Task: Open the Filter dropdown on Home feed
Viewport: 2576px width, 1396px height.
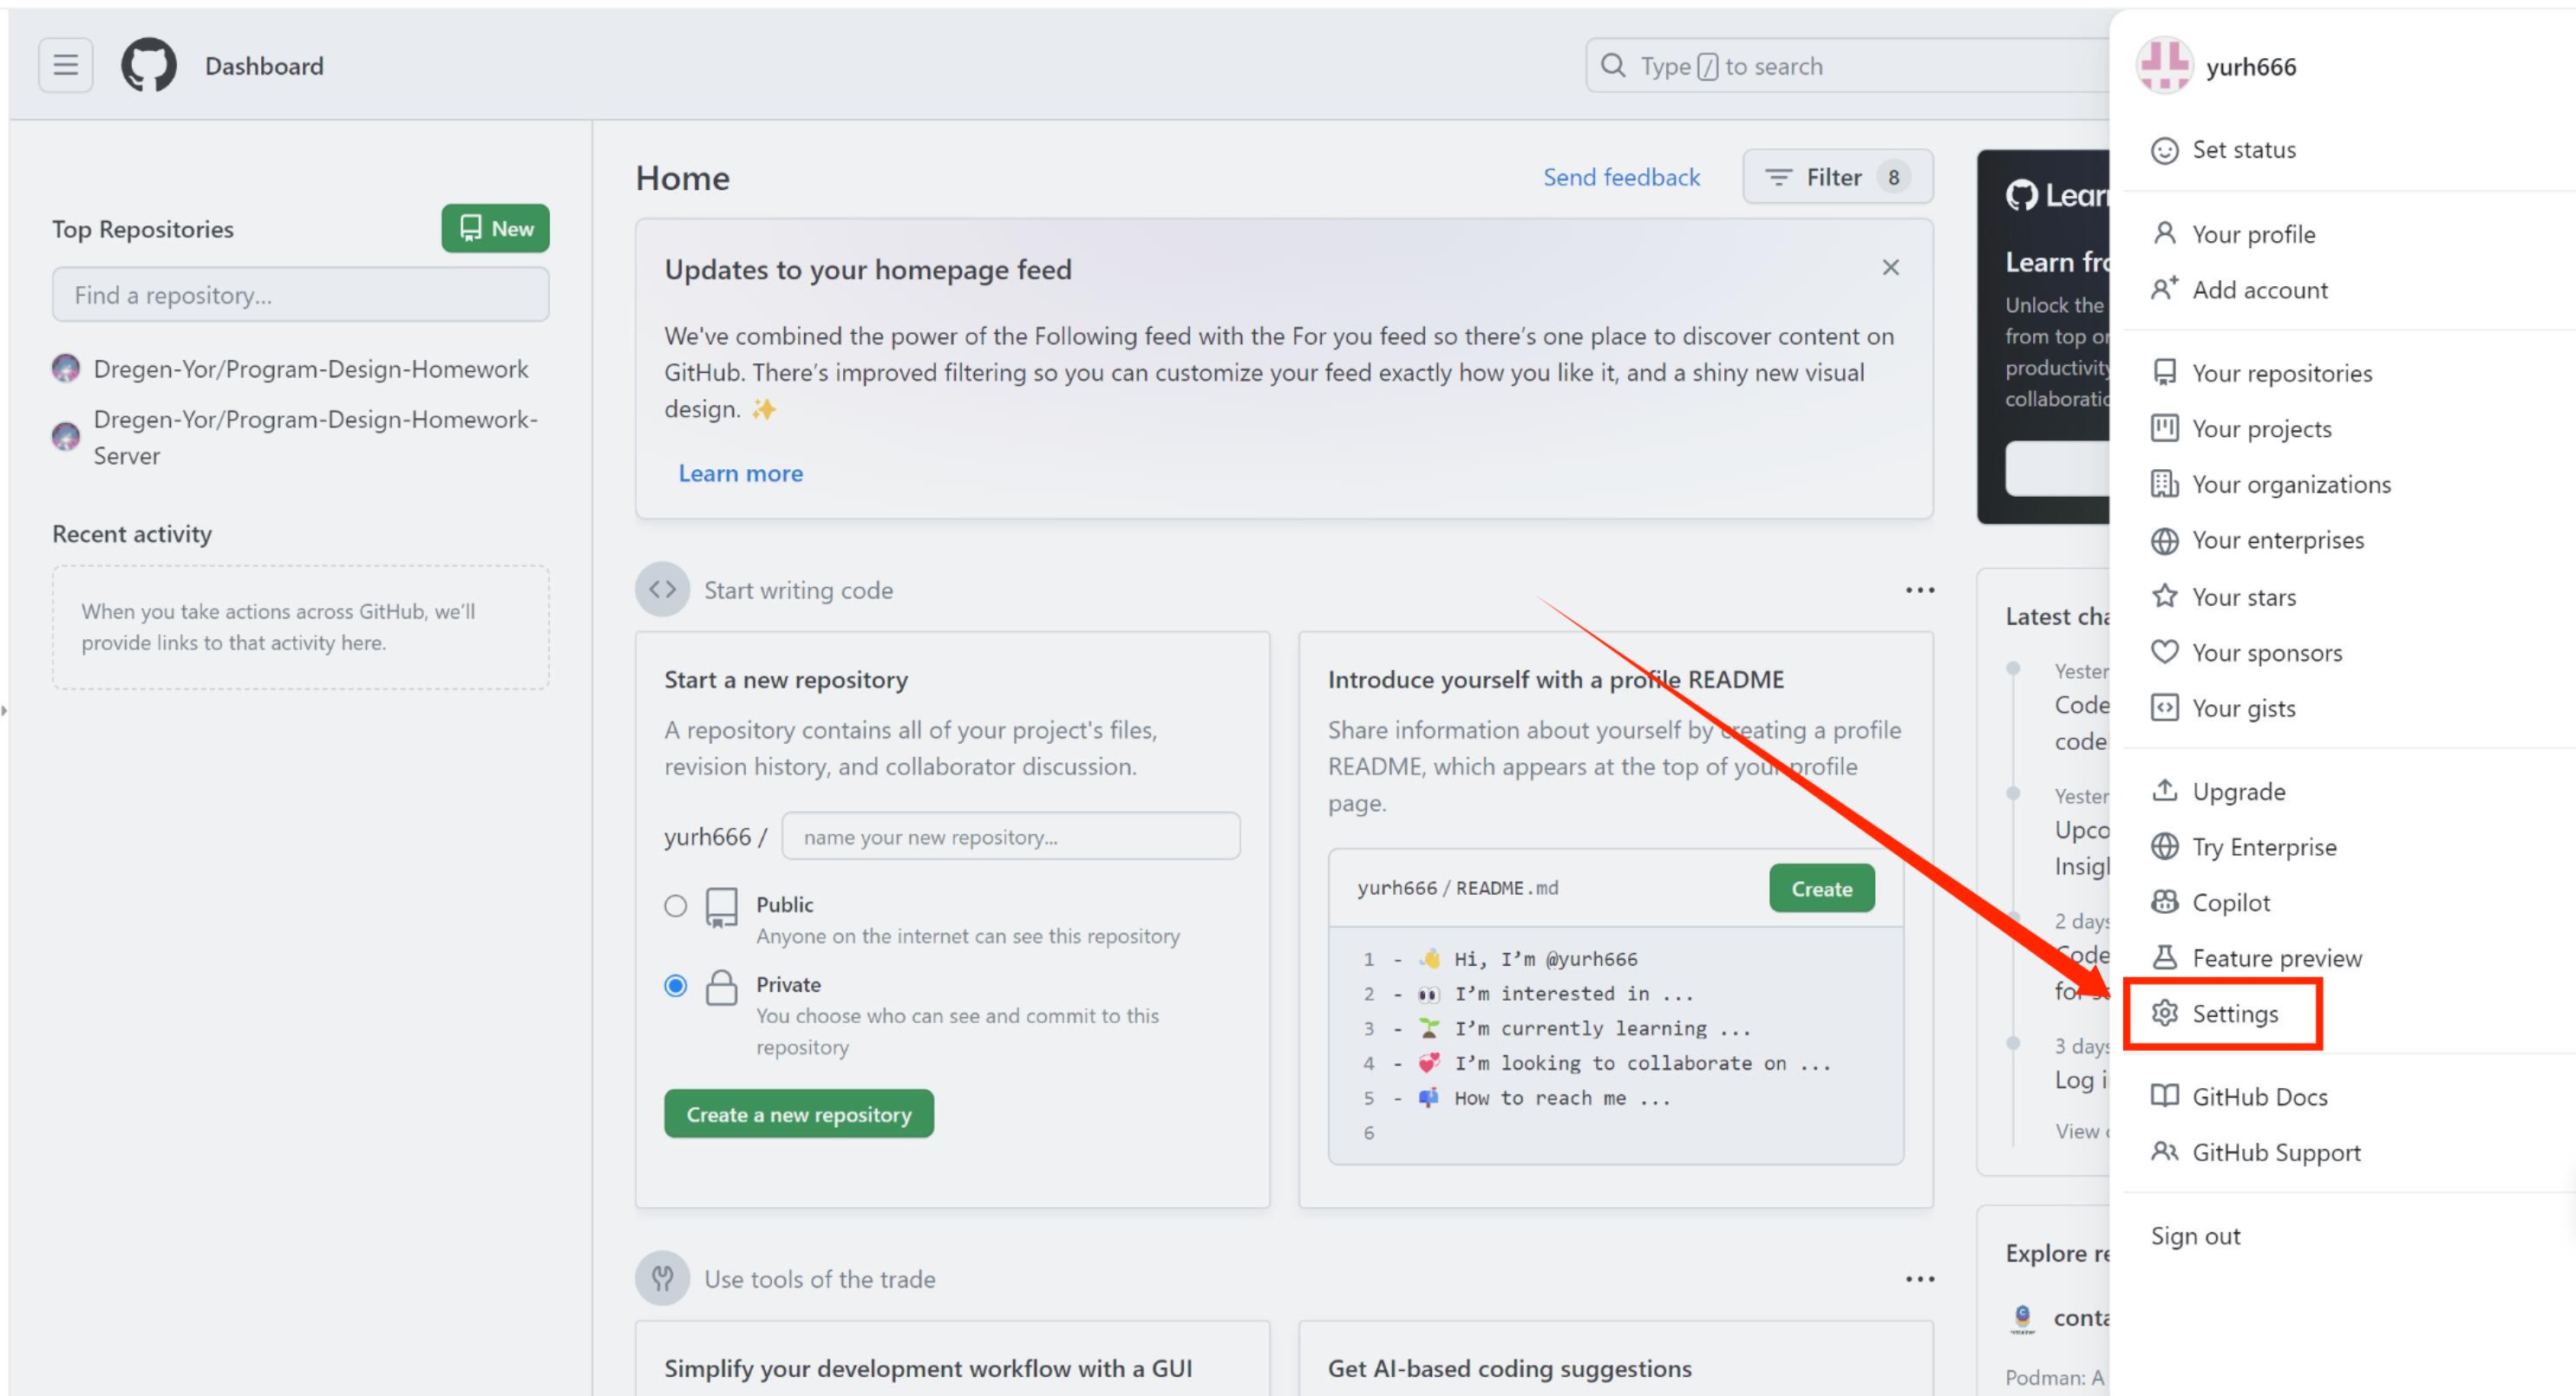Action: [x=1837, y=178]
